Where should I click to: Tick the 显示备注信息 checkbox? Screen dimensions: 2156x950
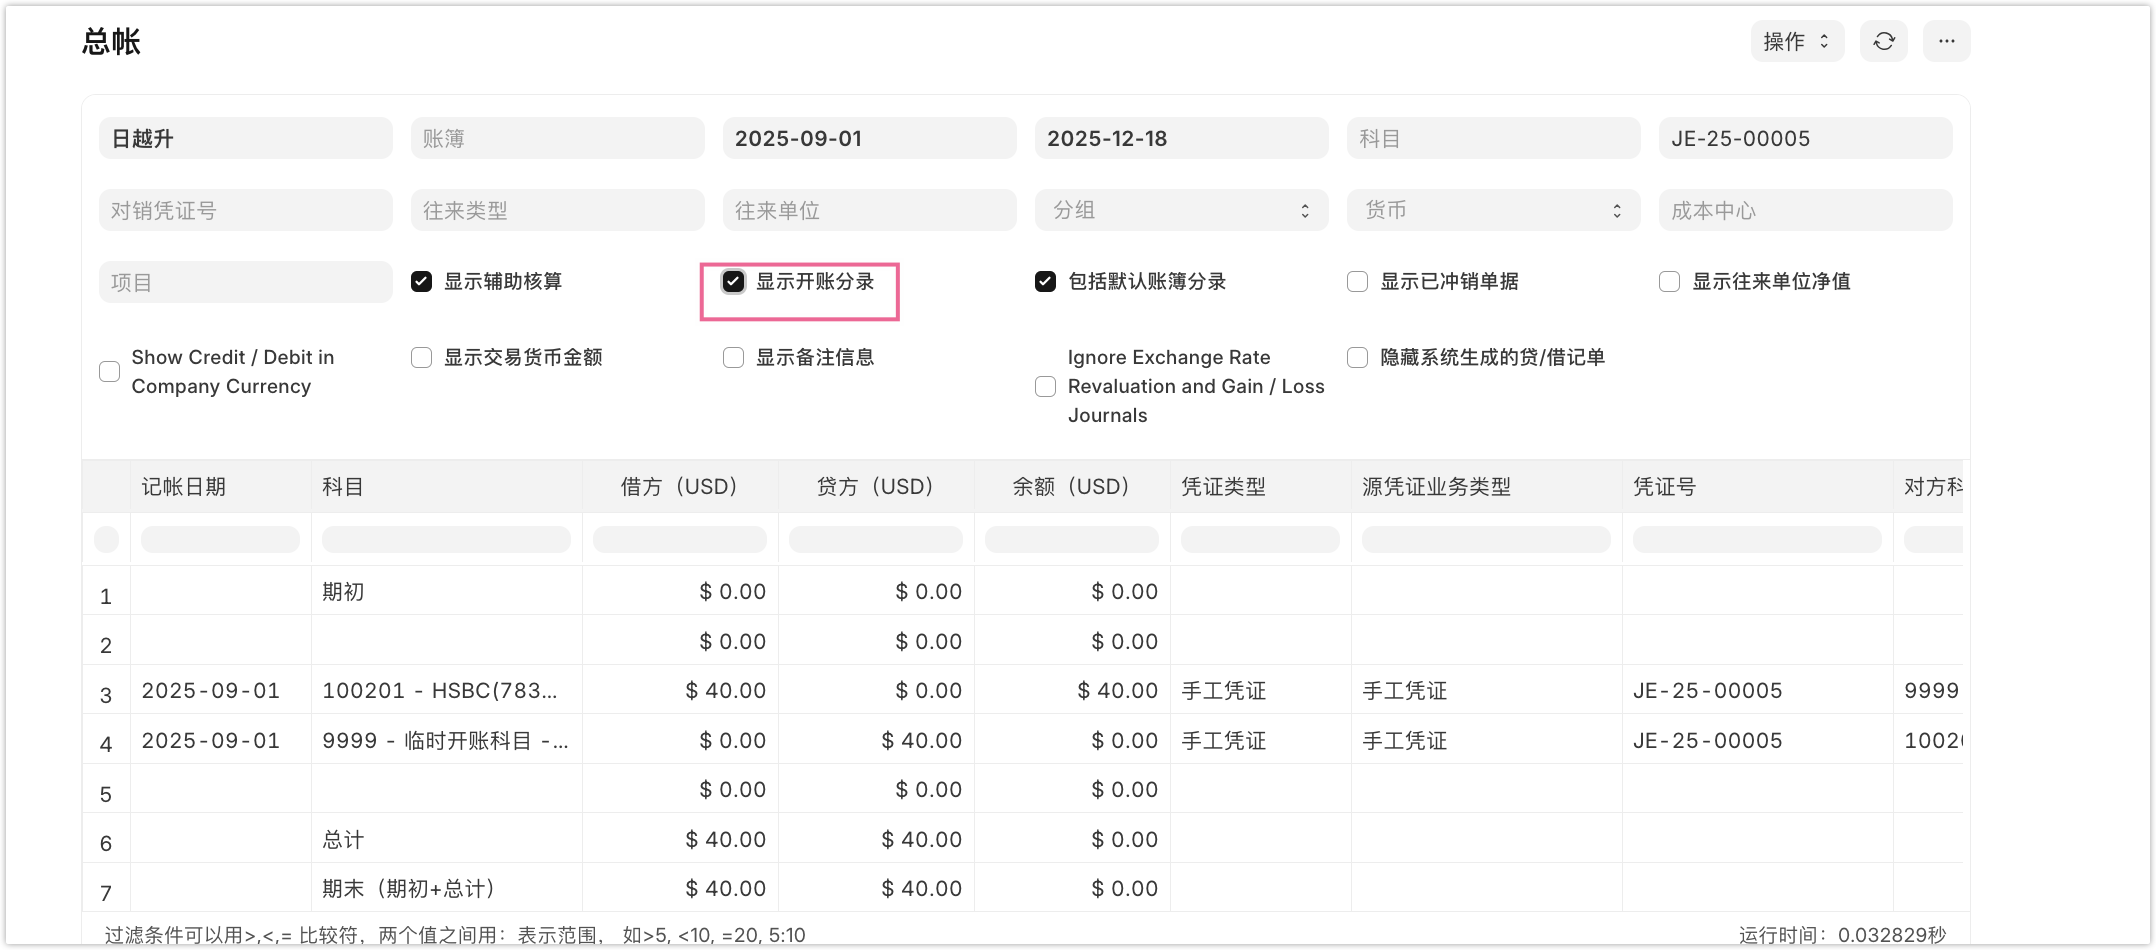[733, 358]
